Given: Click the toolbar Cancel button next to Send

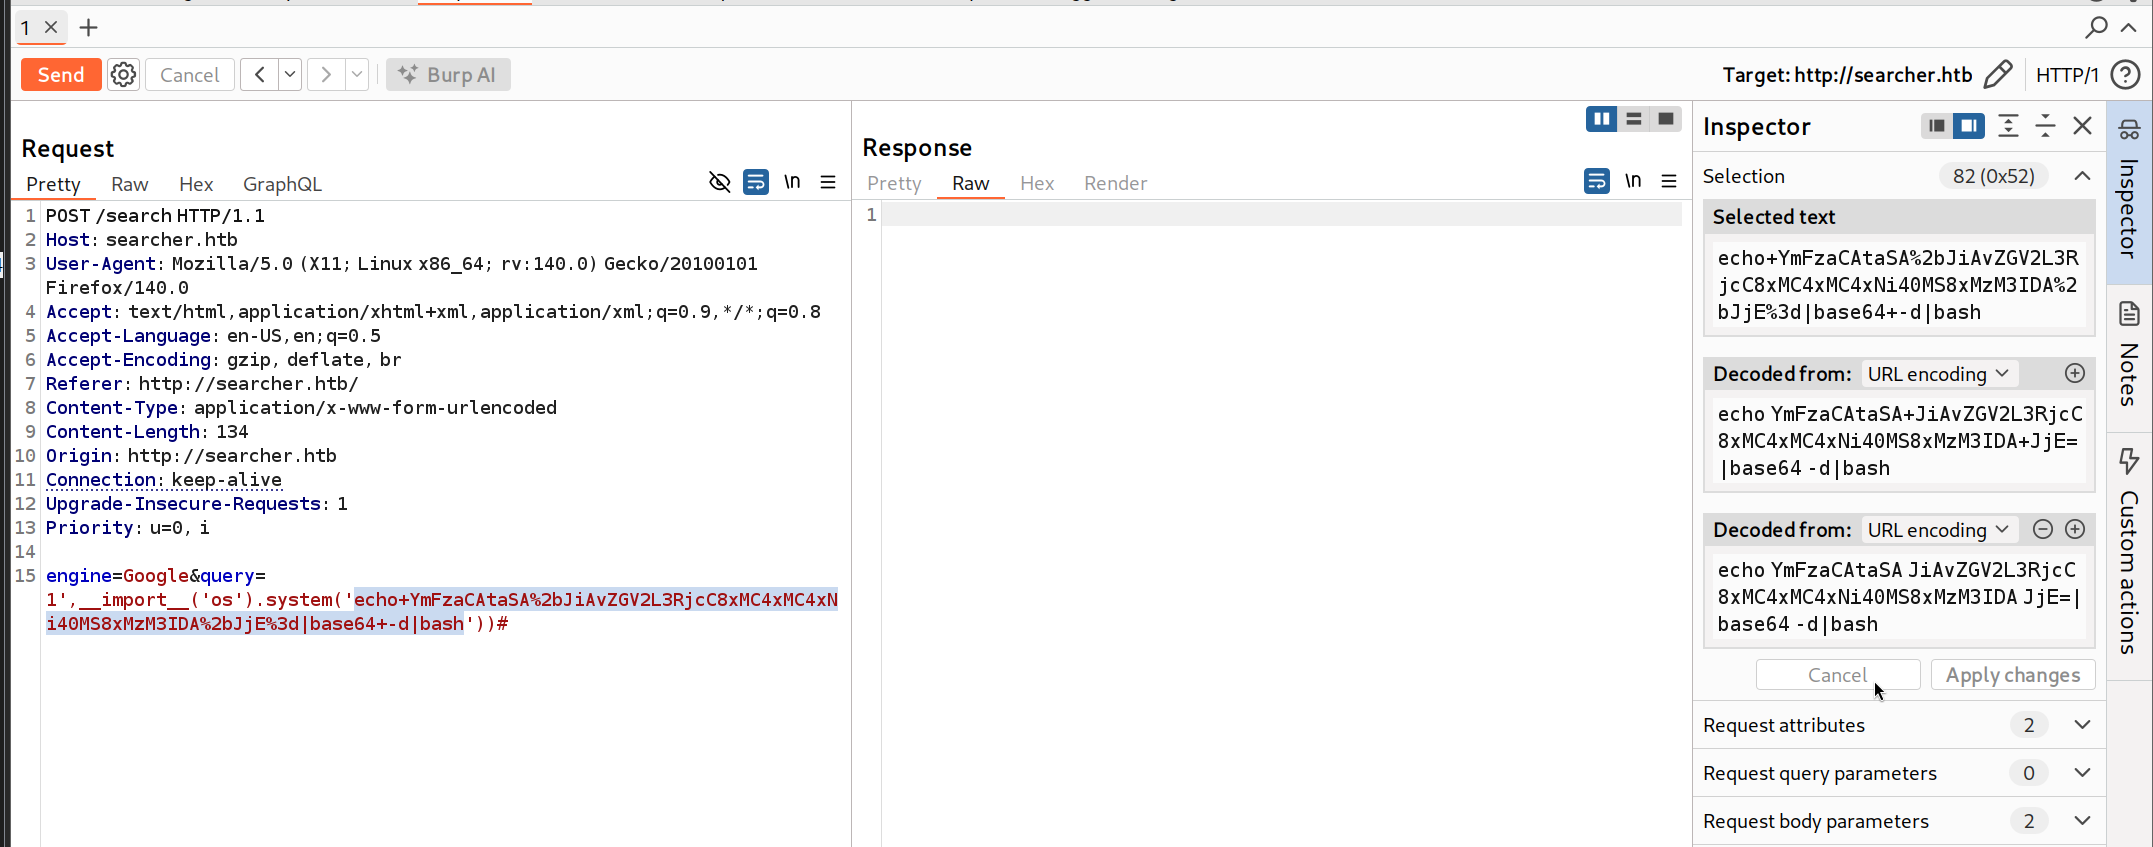Looking at the screenshot, I should (x=189, y=75).
